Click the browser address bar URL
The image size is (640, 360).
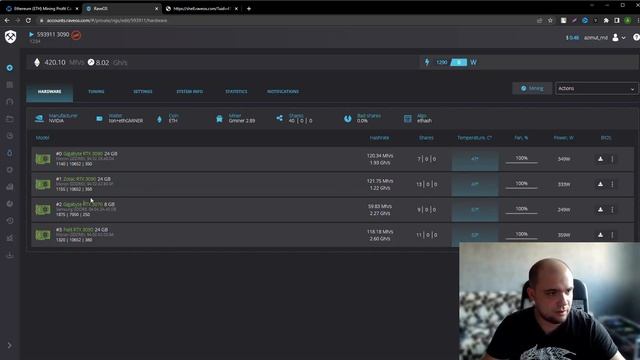click(x=107, y=20)
